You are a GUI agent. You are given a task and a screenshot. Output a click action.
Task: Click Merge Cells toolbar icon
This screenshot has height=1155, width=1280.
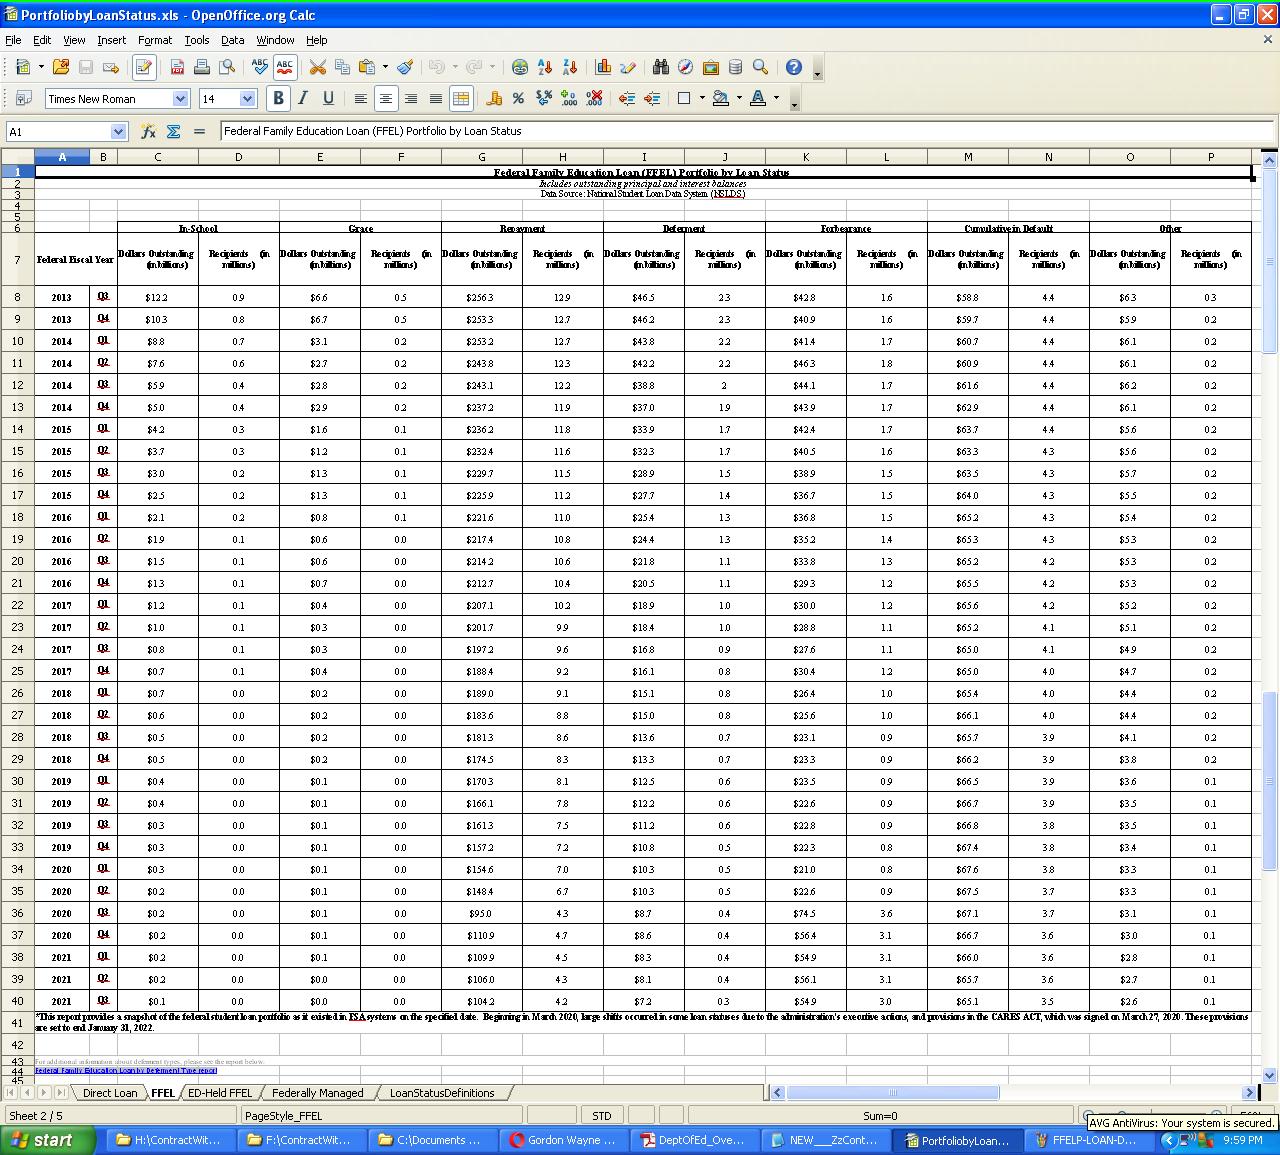[461, 98]
